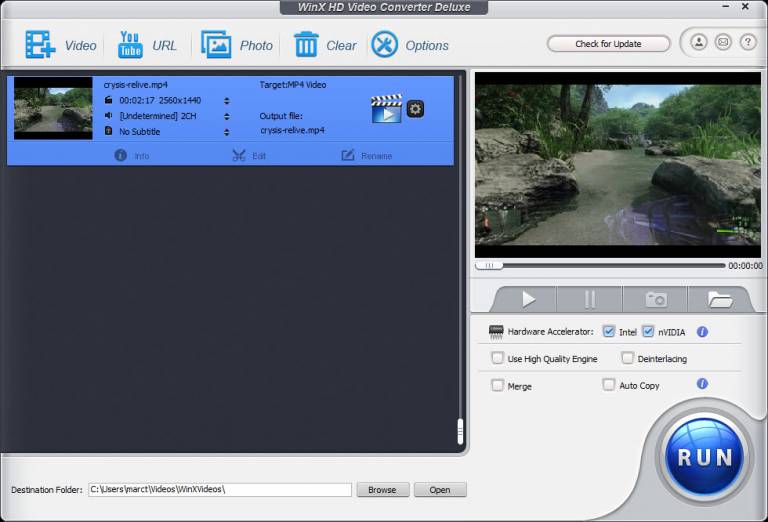Click the video preview pane

click(618, 165)
